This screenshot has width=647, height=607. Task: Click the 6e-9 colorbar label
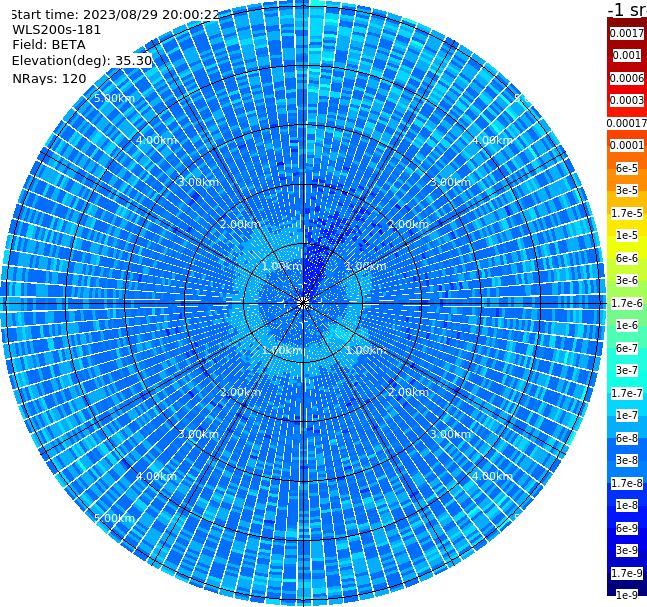pyautogui.click(x=626, y=528)
